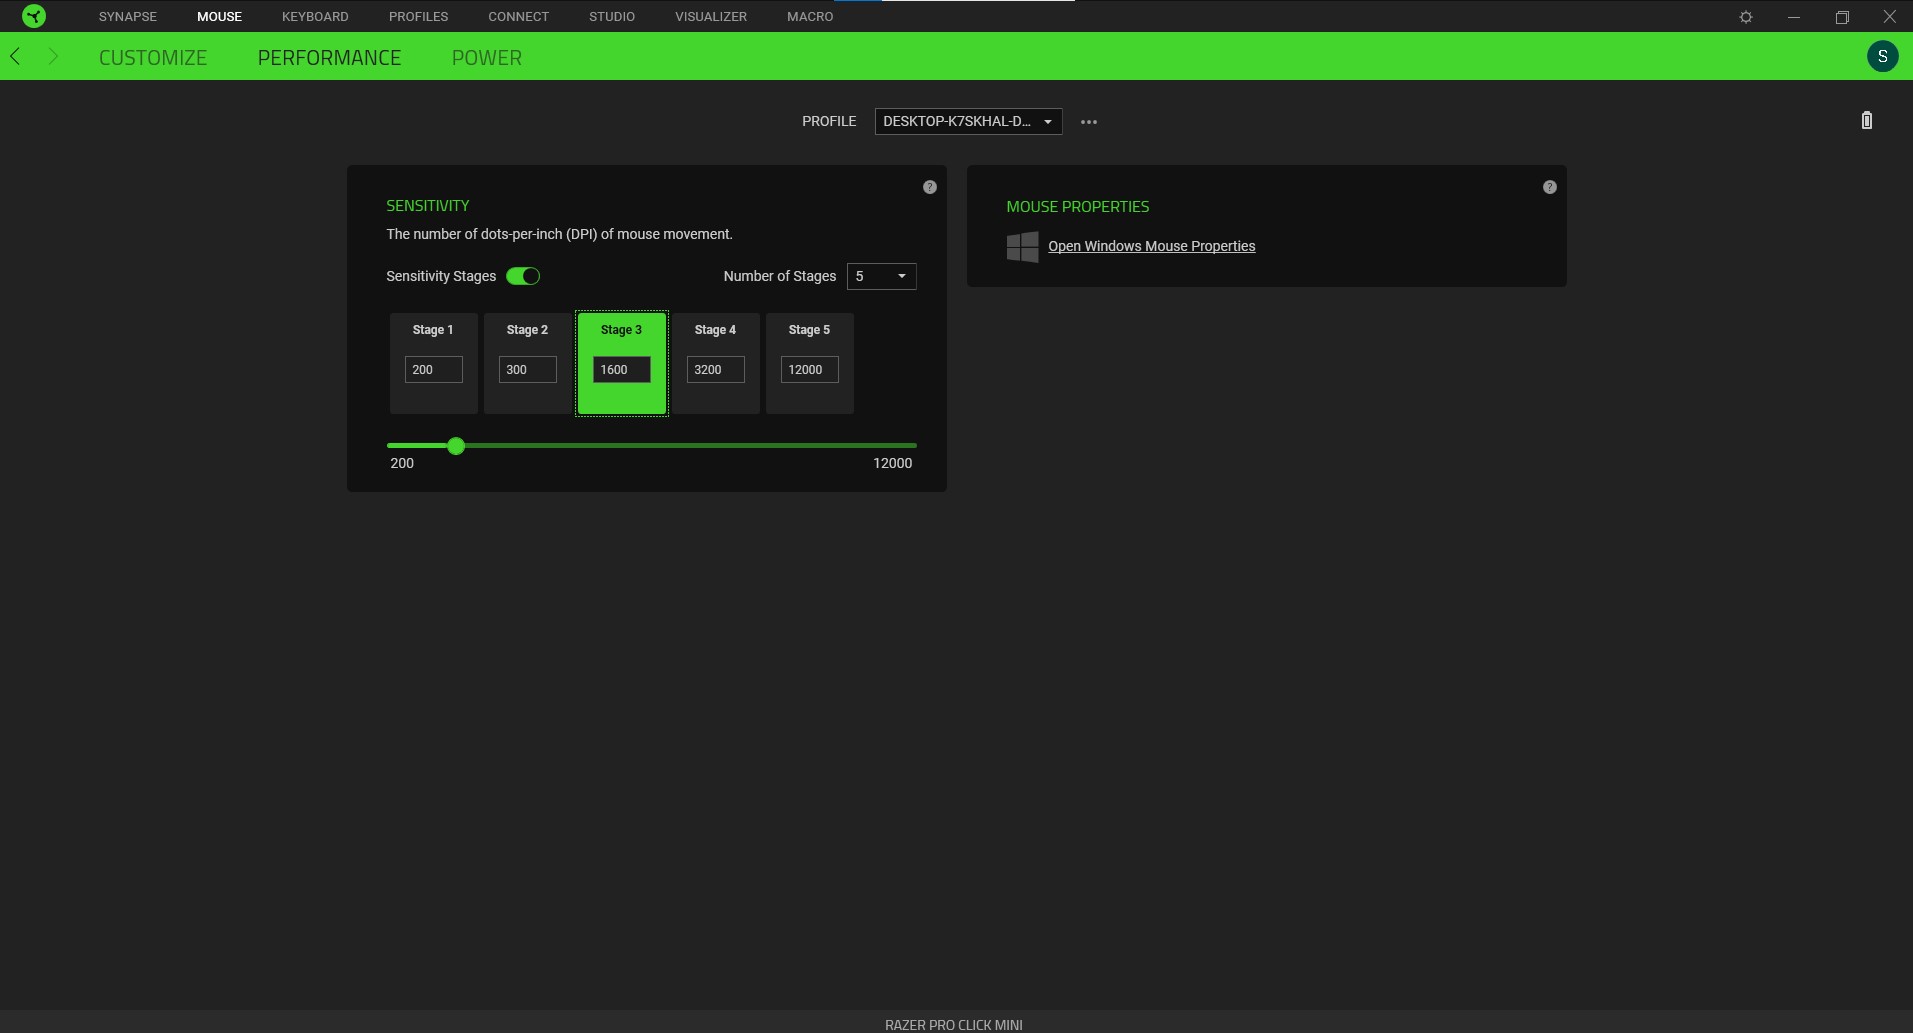1913x1033 pixels.
Task: Click the DPI sensitivity slider handle
Action: point(456,446)
